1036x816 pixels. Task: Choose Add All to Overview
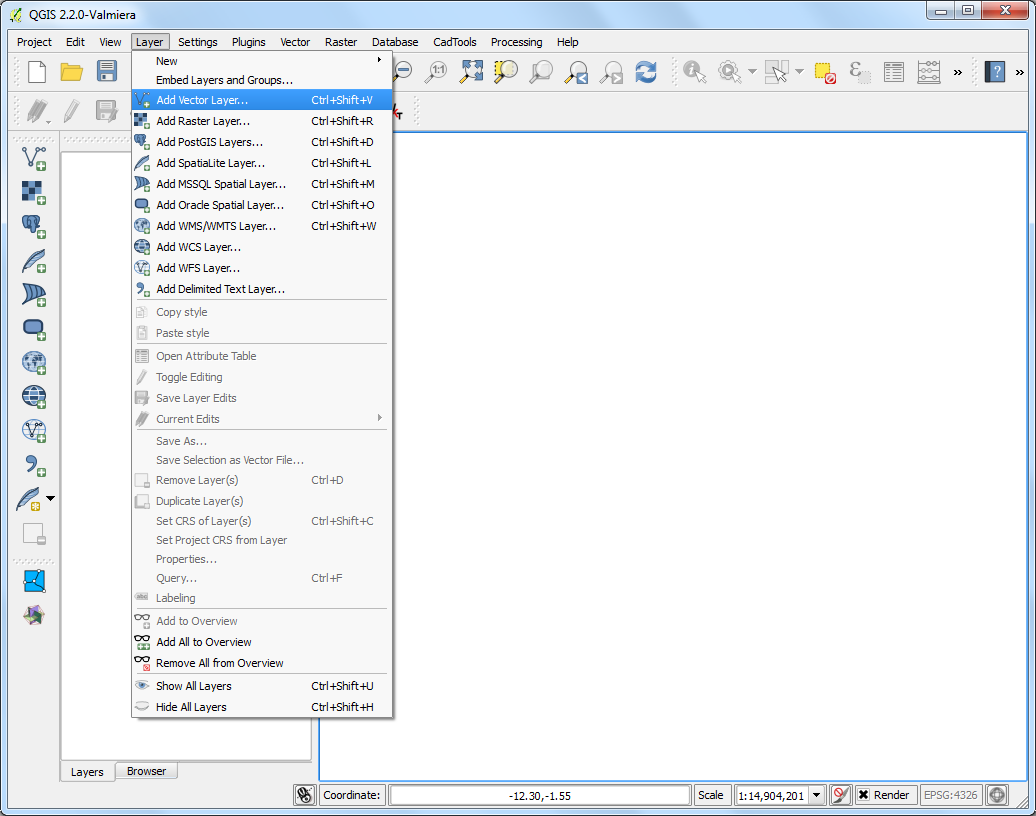[262, 642]
